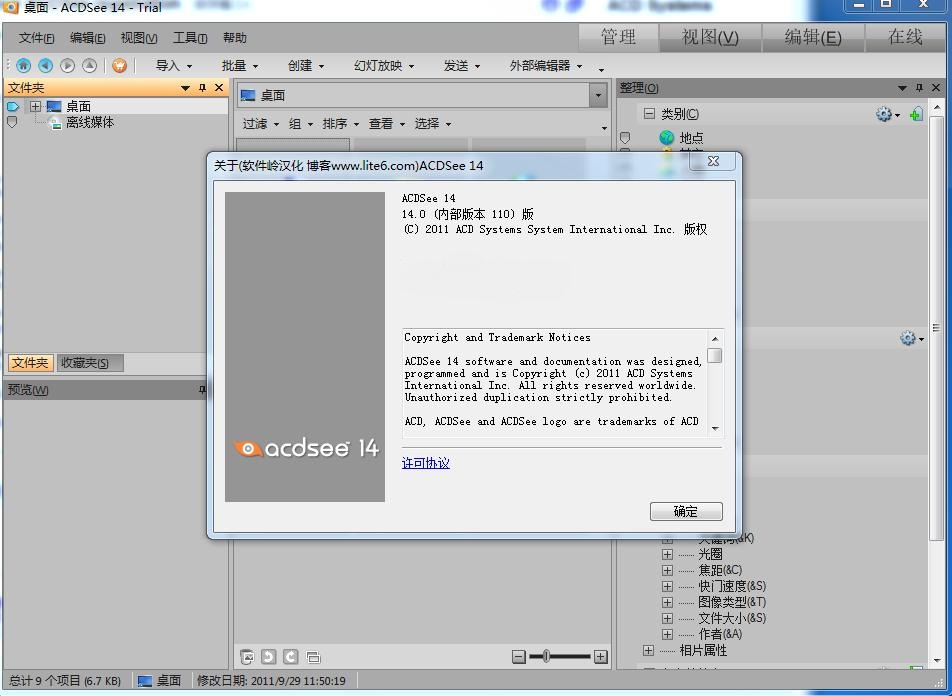Open the 文件 menu
952x696 pixels.
(36, 38)
